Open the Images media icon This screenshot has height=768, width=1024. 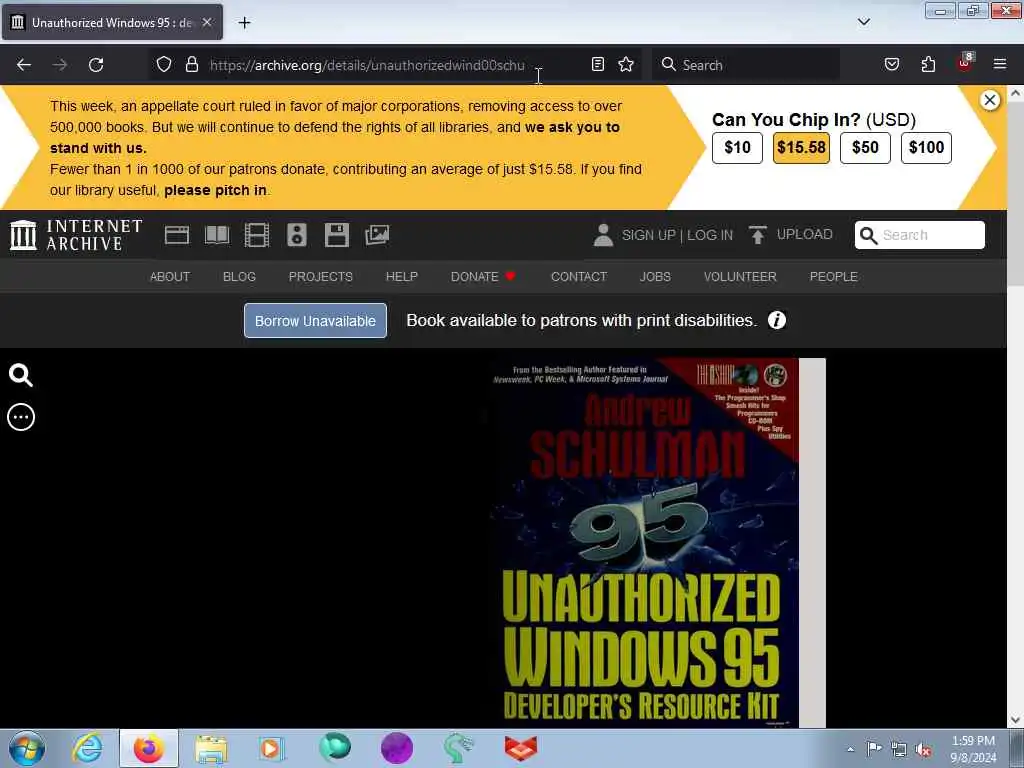[x=377, y=235]
